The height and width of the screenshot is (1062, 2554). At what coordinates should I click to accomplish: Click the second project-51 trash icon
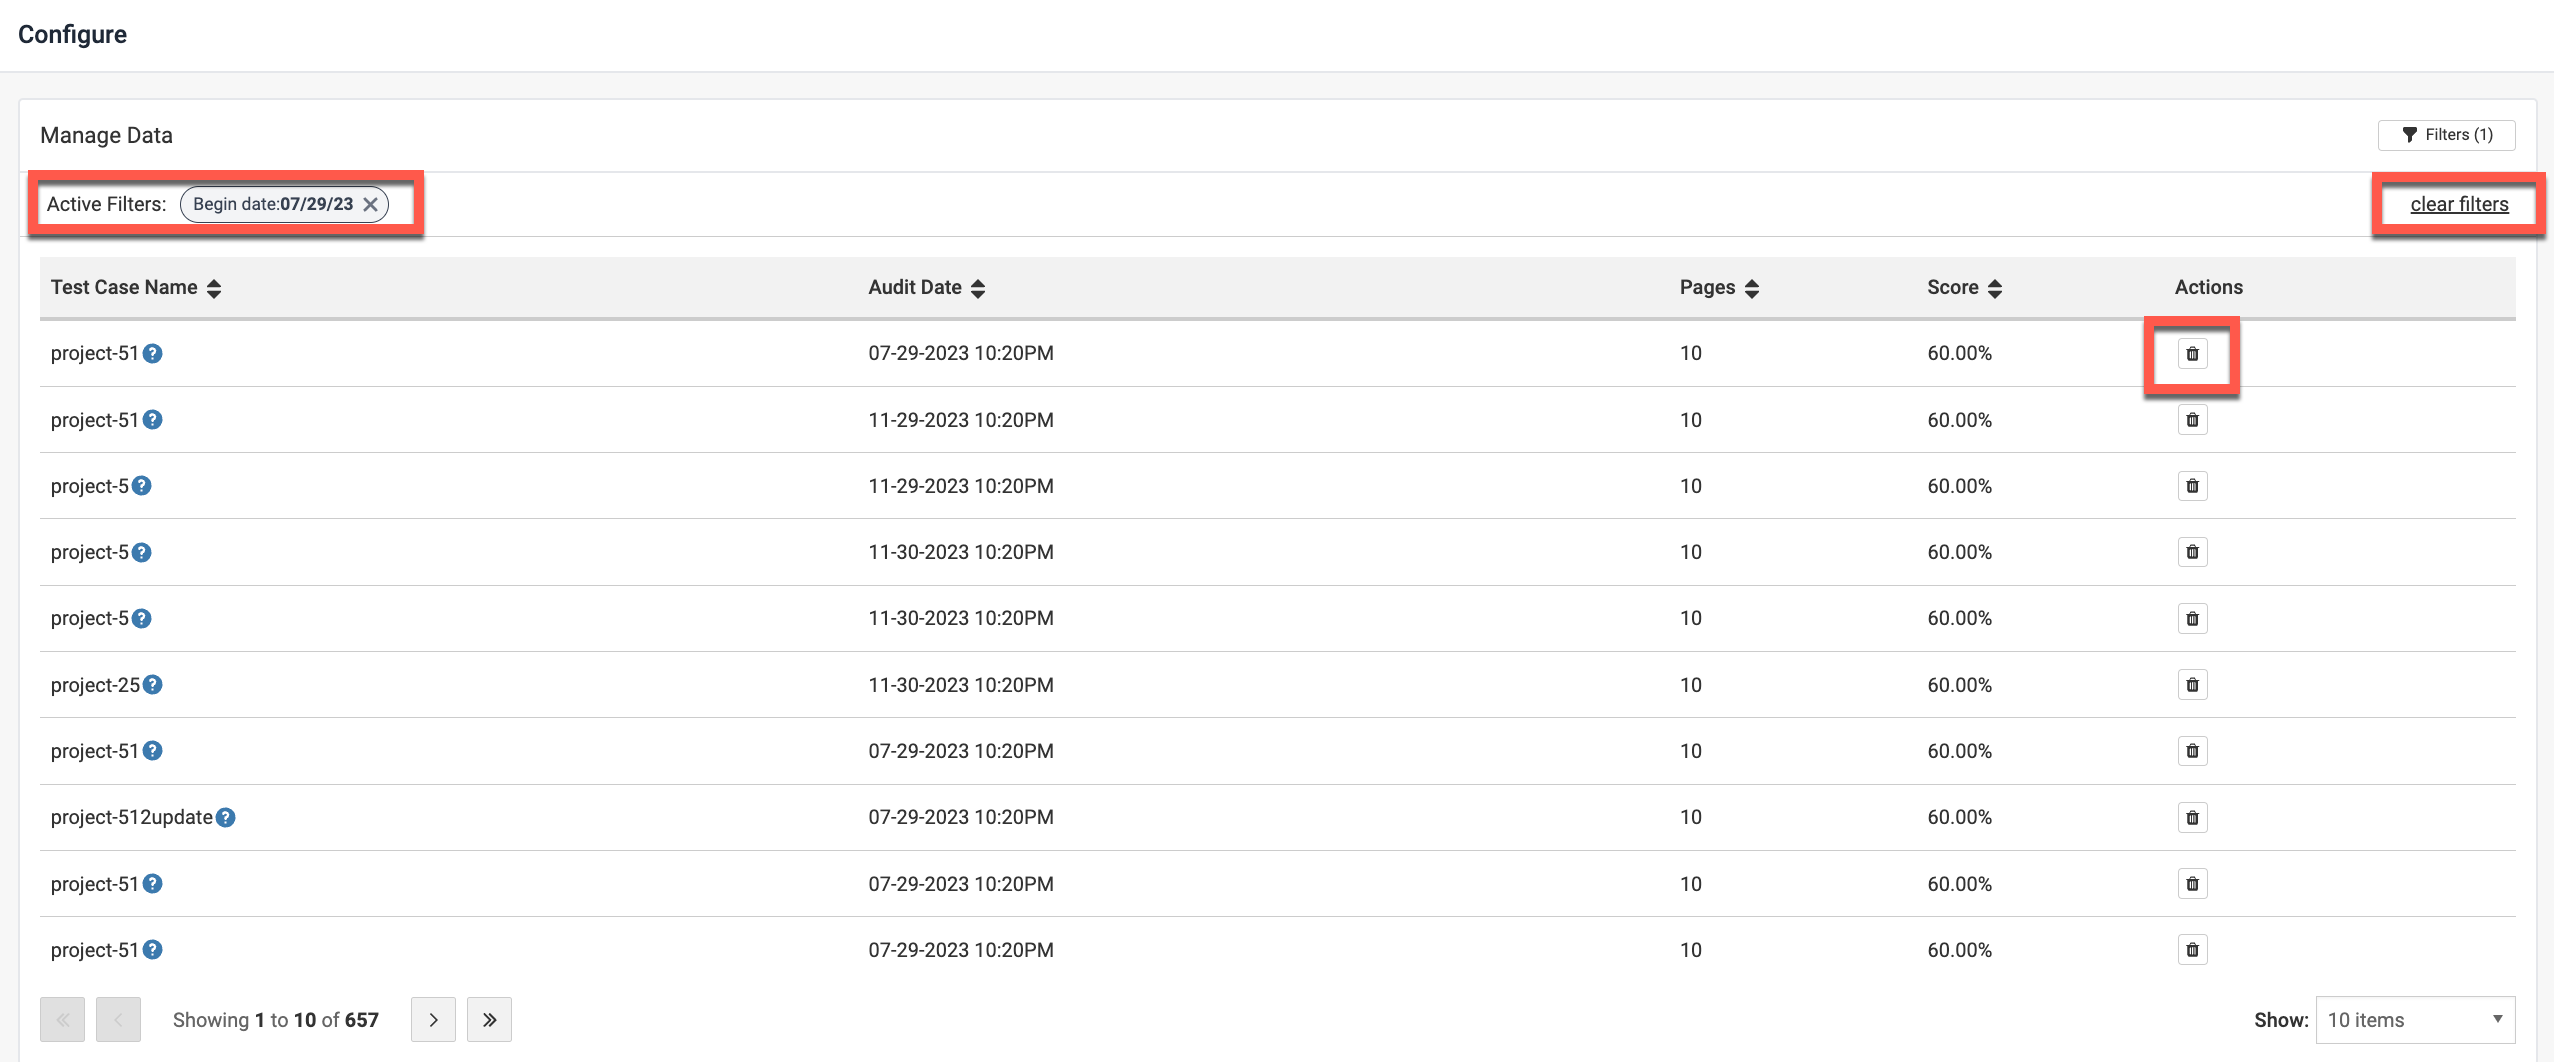click(x=2192, y=420)
